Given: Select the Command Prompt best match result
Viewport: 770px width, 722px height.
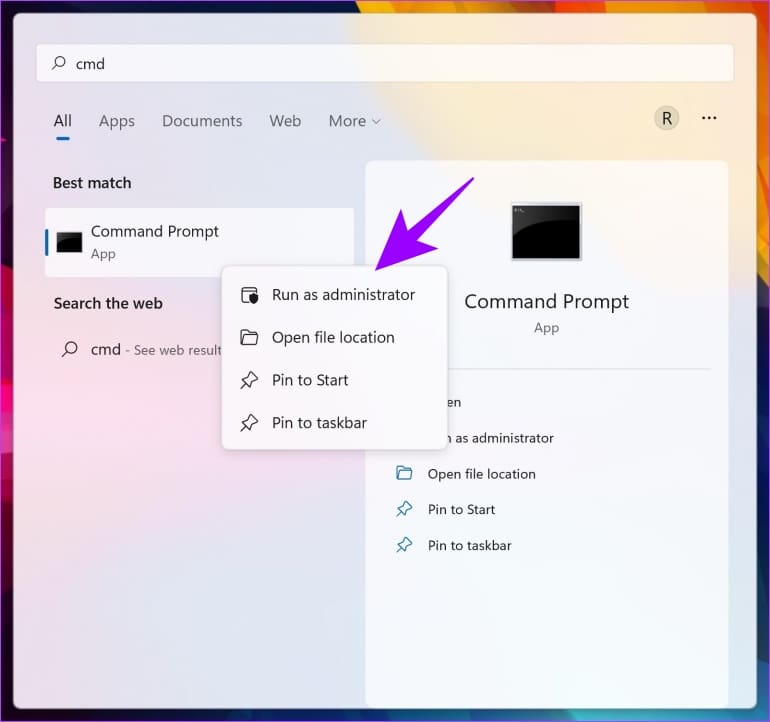Looking at the screenshot, I should point(199,243).
